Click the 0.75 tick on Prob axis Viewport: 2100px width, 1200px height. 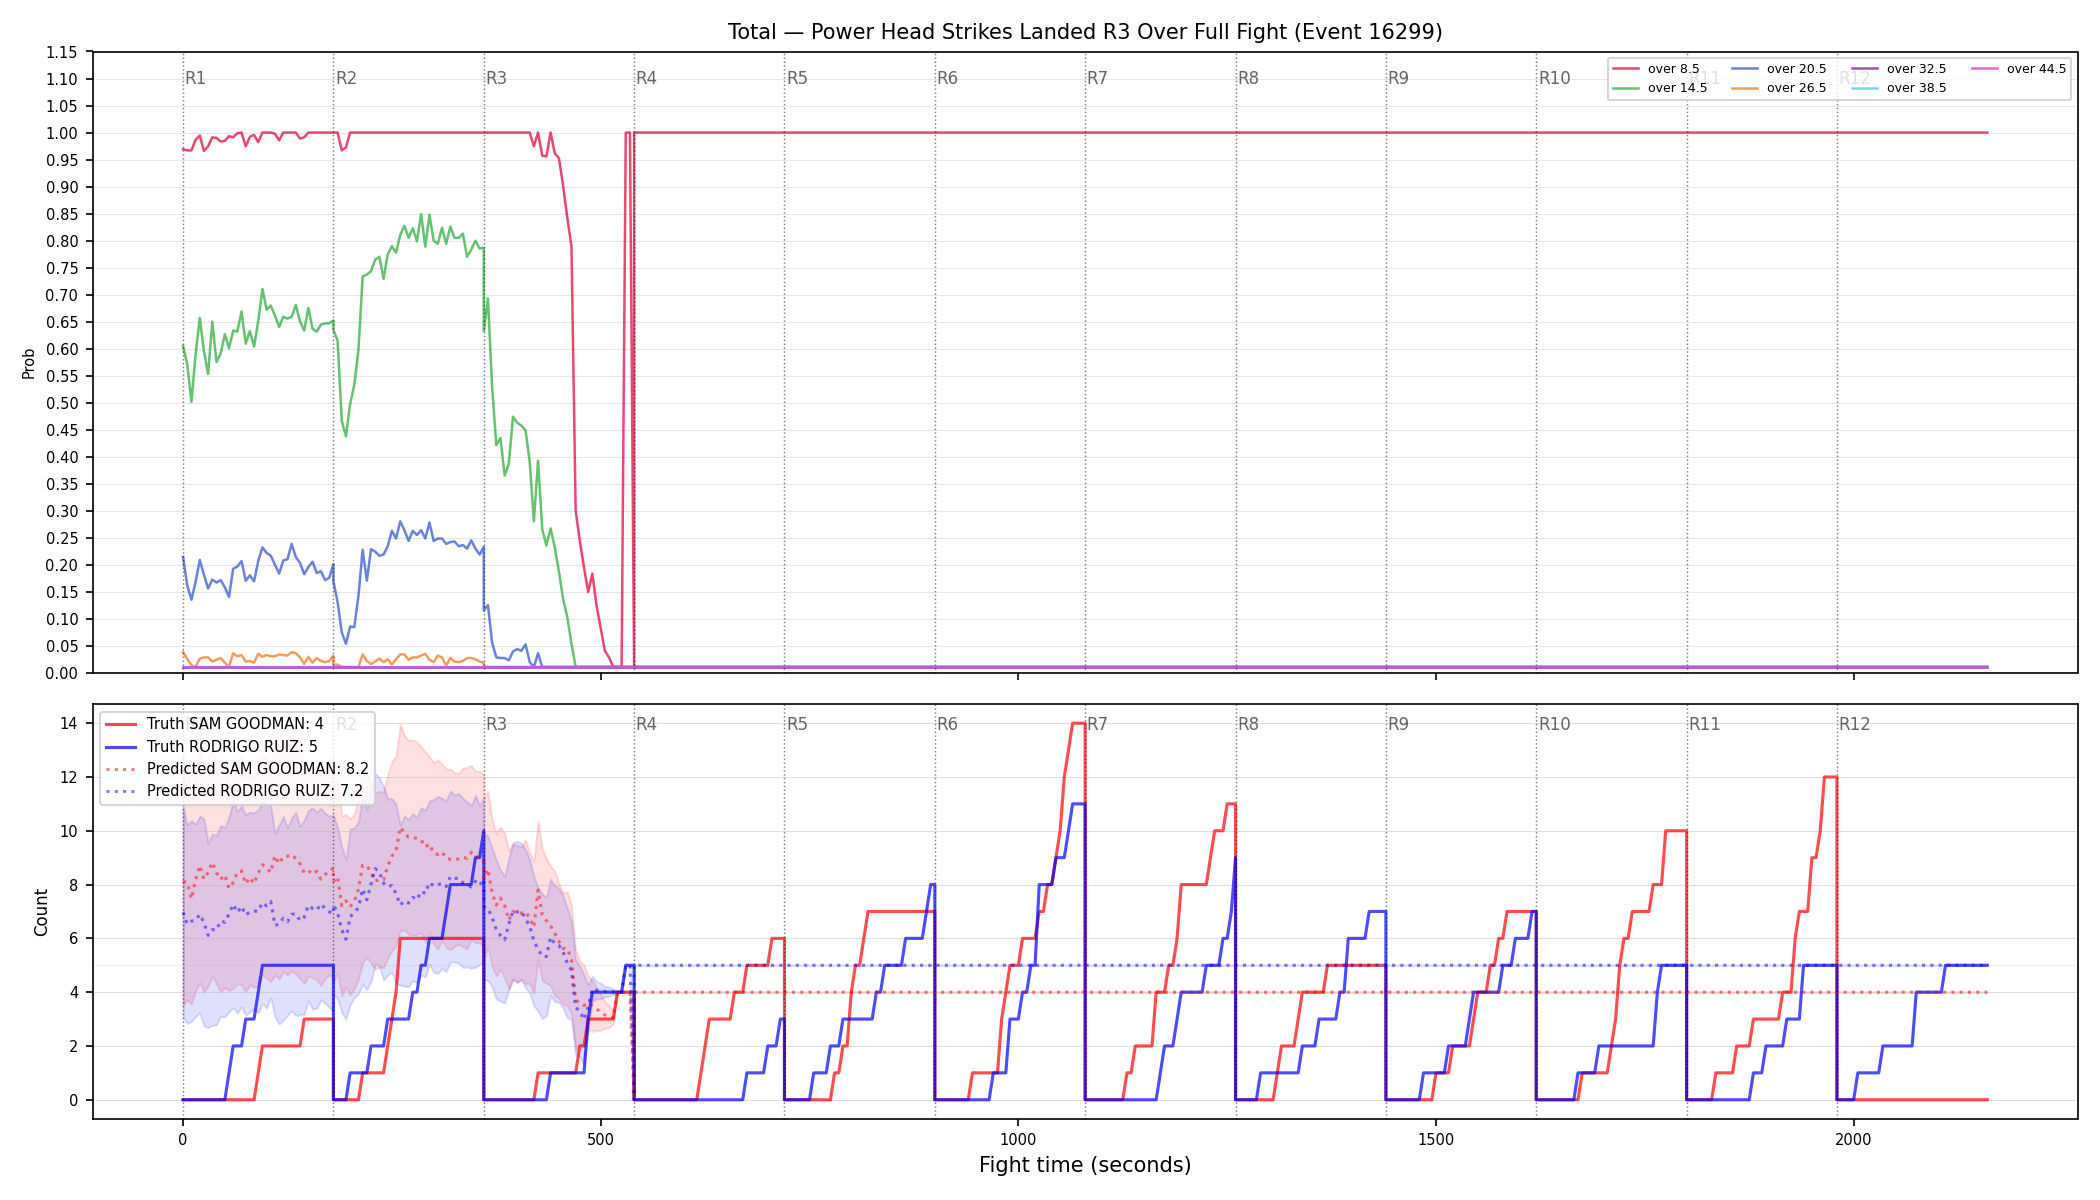pos(61,268)
